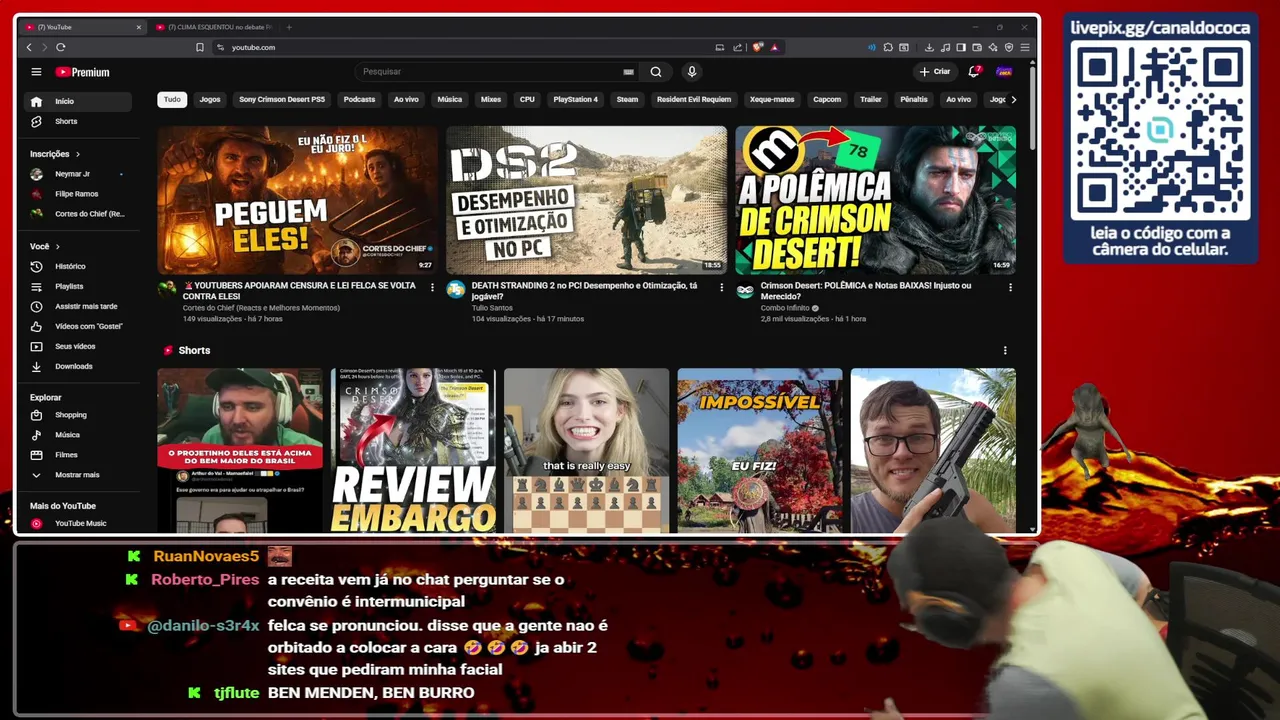Open Shorts in the sidebar

[x=78, y=121]
